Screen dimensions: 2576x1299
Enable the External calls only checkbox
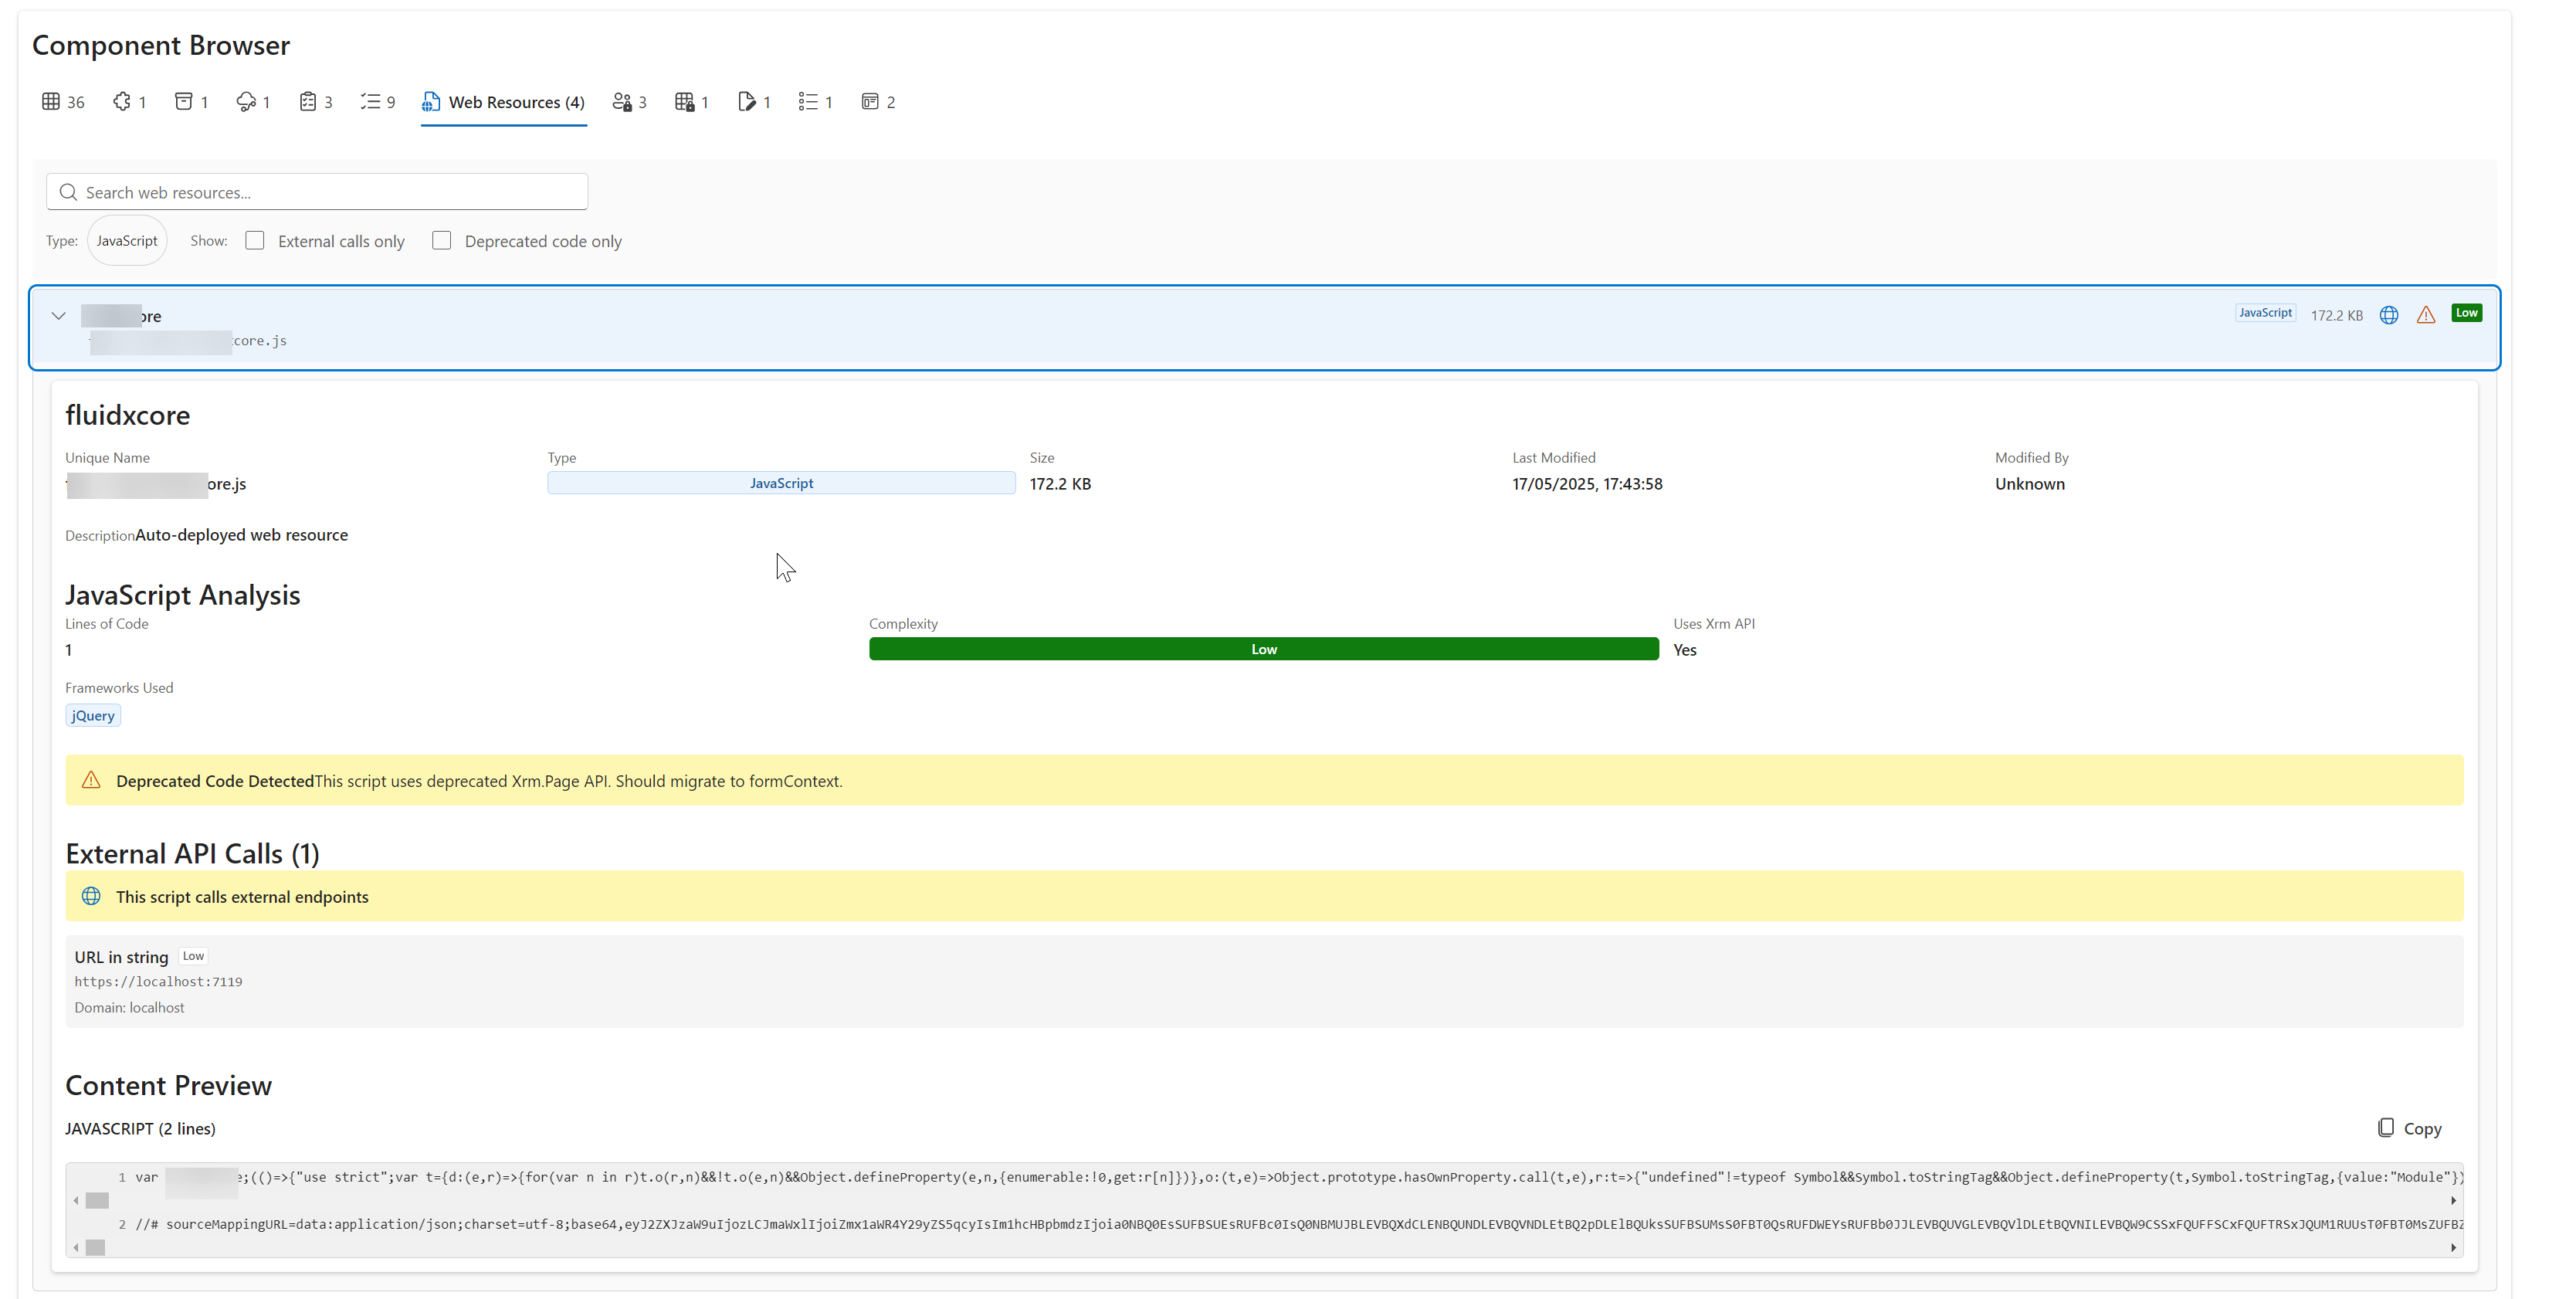pyautogui.click(x=255, y=241)
